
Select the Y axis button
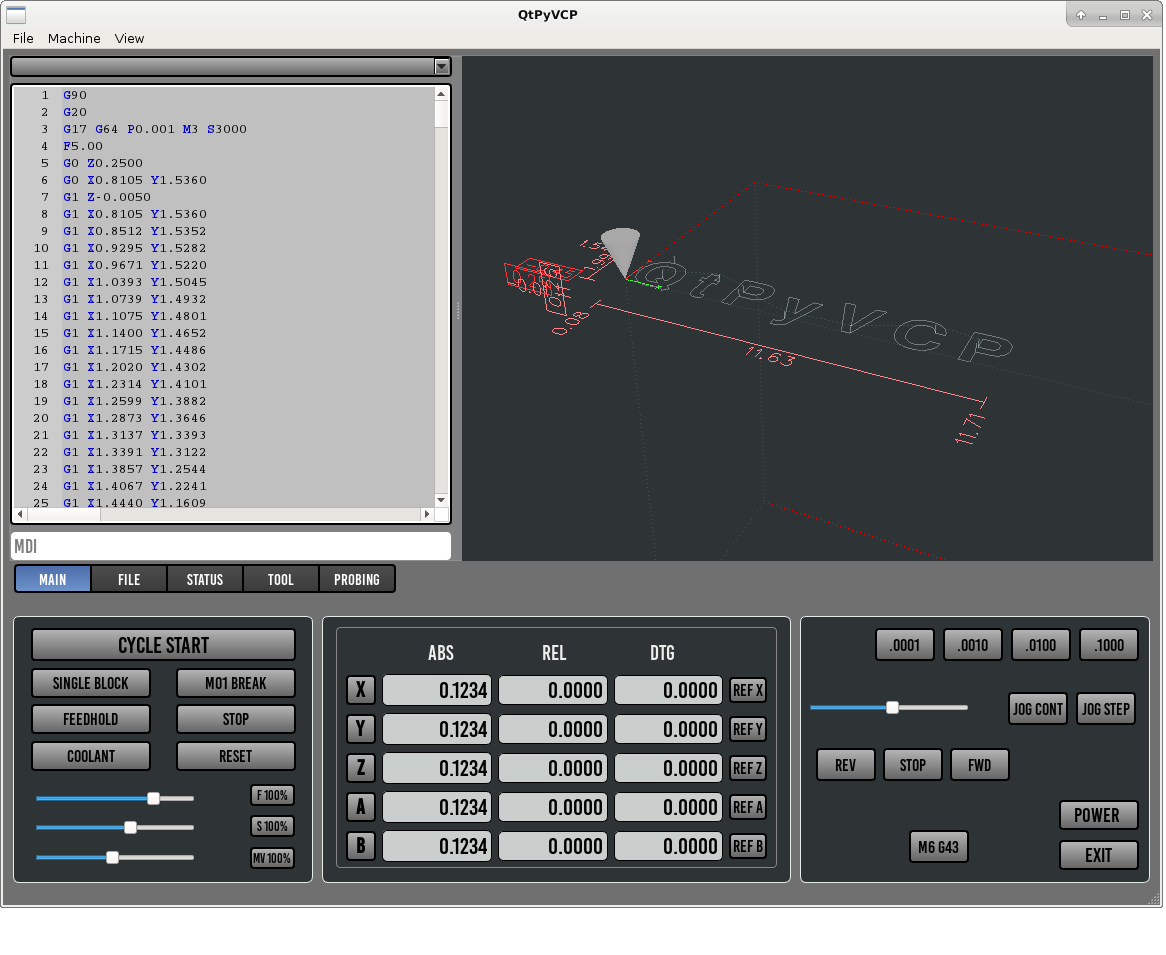point(361,729)
